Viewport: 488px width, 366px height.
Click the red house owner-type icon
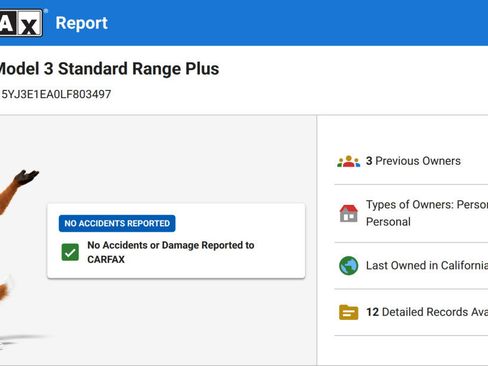tap(348, 213)
